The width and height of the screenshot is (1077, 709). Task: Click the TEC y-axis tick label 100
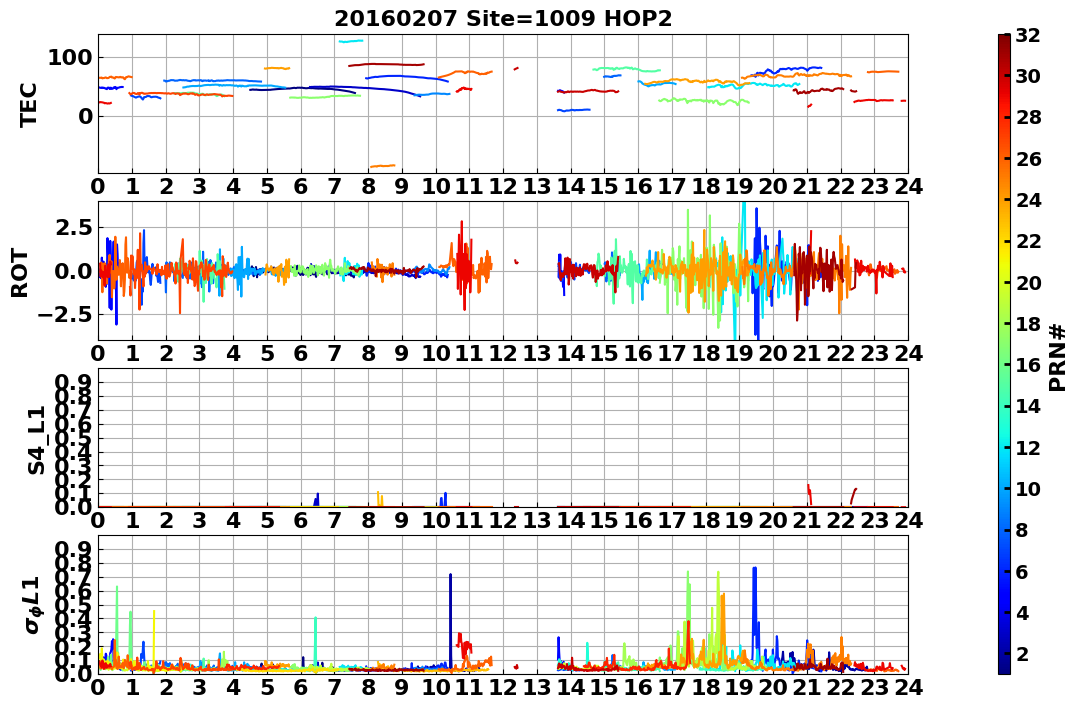click(69, 58)
